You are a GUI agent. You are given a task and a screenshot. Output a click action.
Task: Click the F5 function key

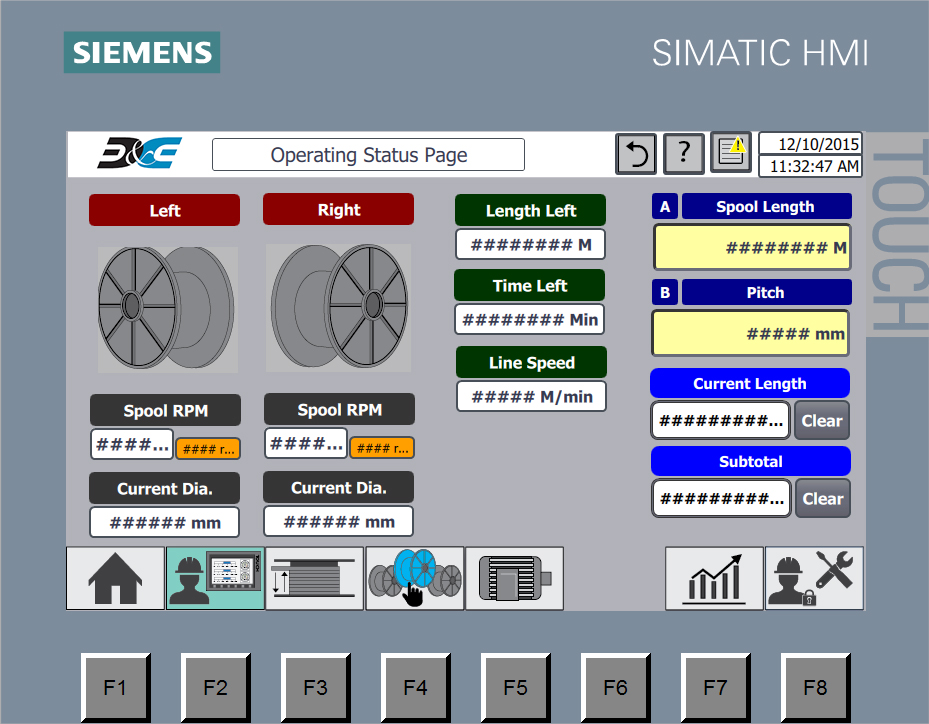pos(515,688)
